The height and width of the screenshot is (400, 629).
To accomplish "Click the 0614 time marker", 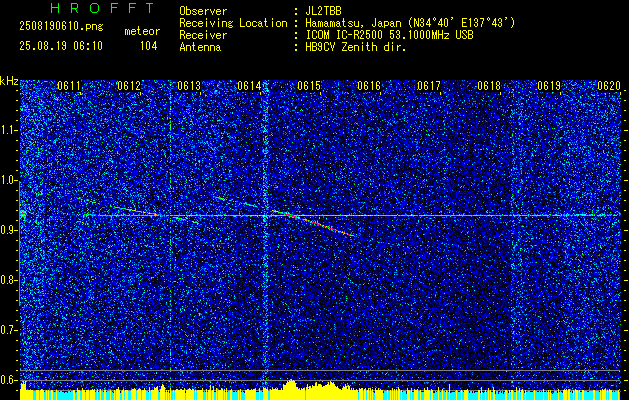I will [x=249, y=86].
